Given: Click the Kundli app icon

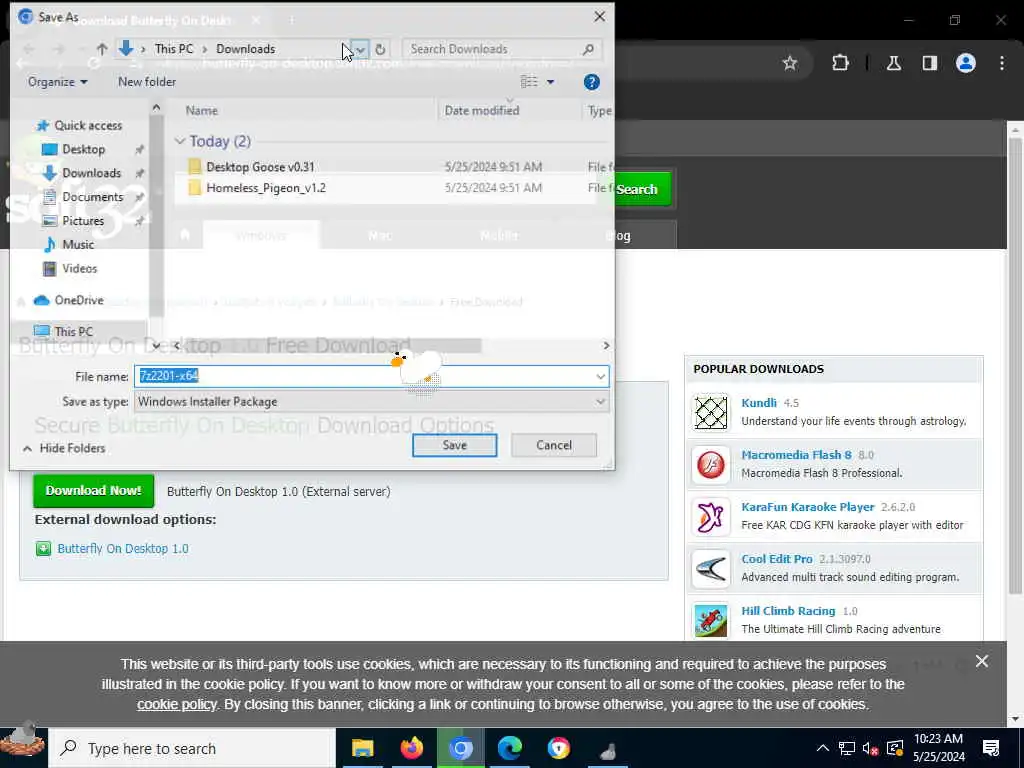Looking at the screenshot, I should click(x=711, y=412).
